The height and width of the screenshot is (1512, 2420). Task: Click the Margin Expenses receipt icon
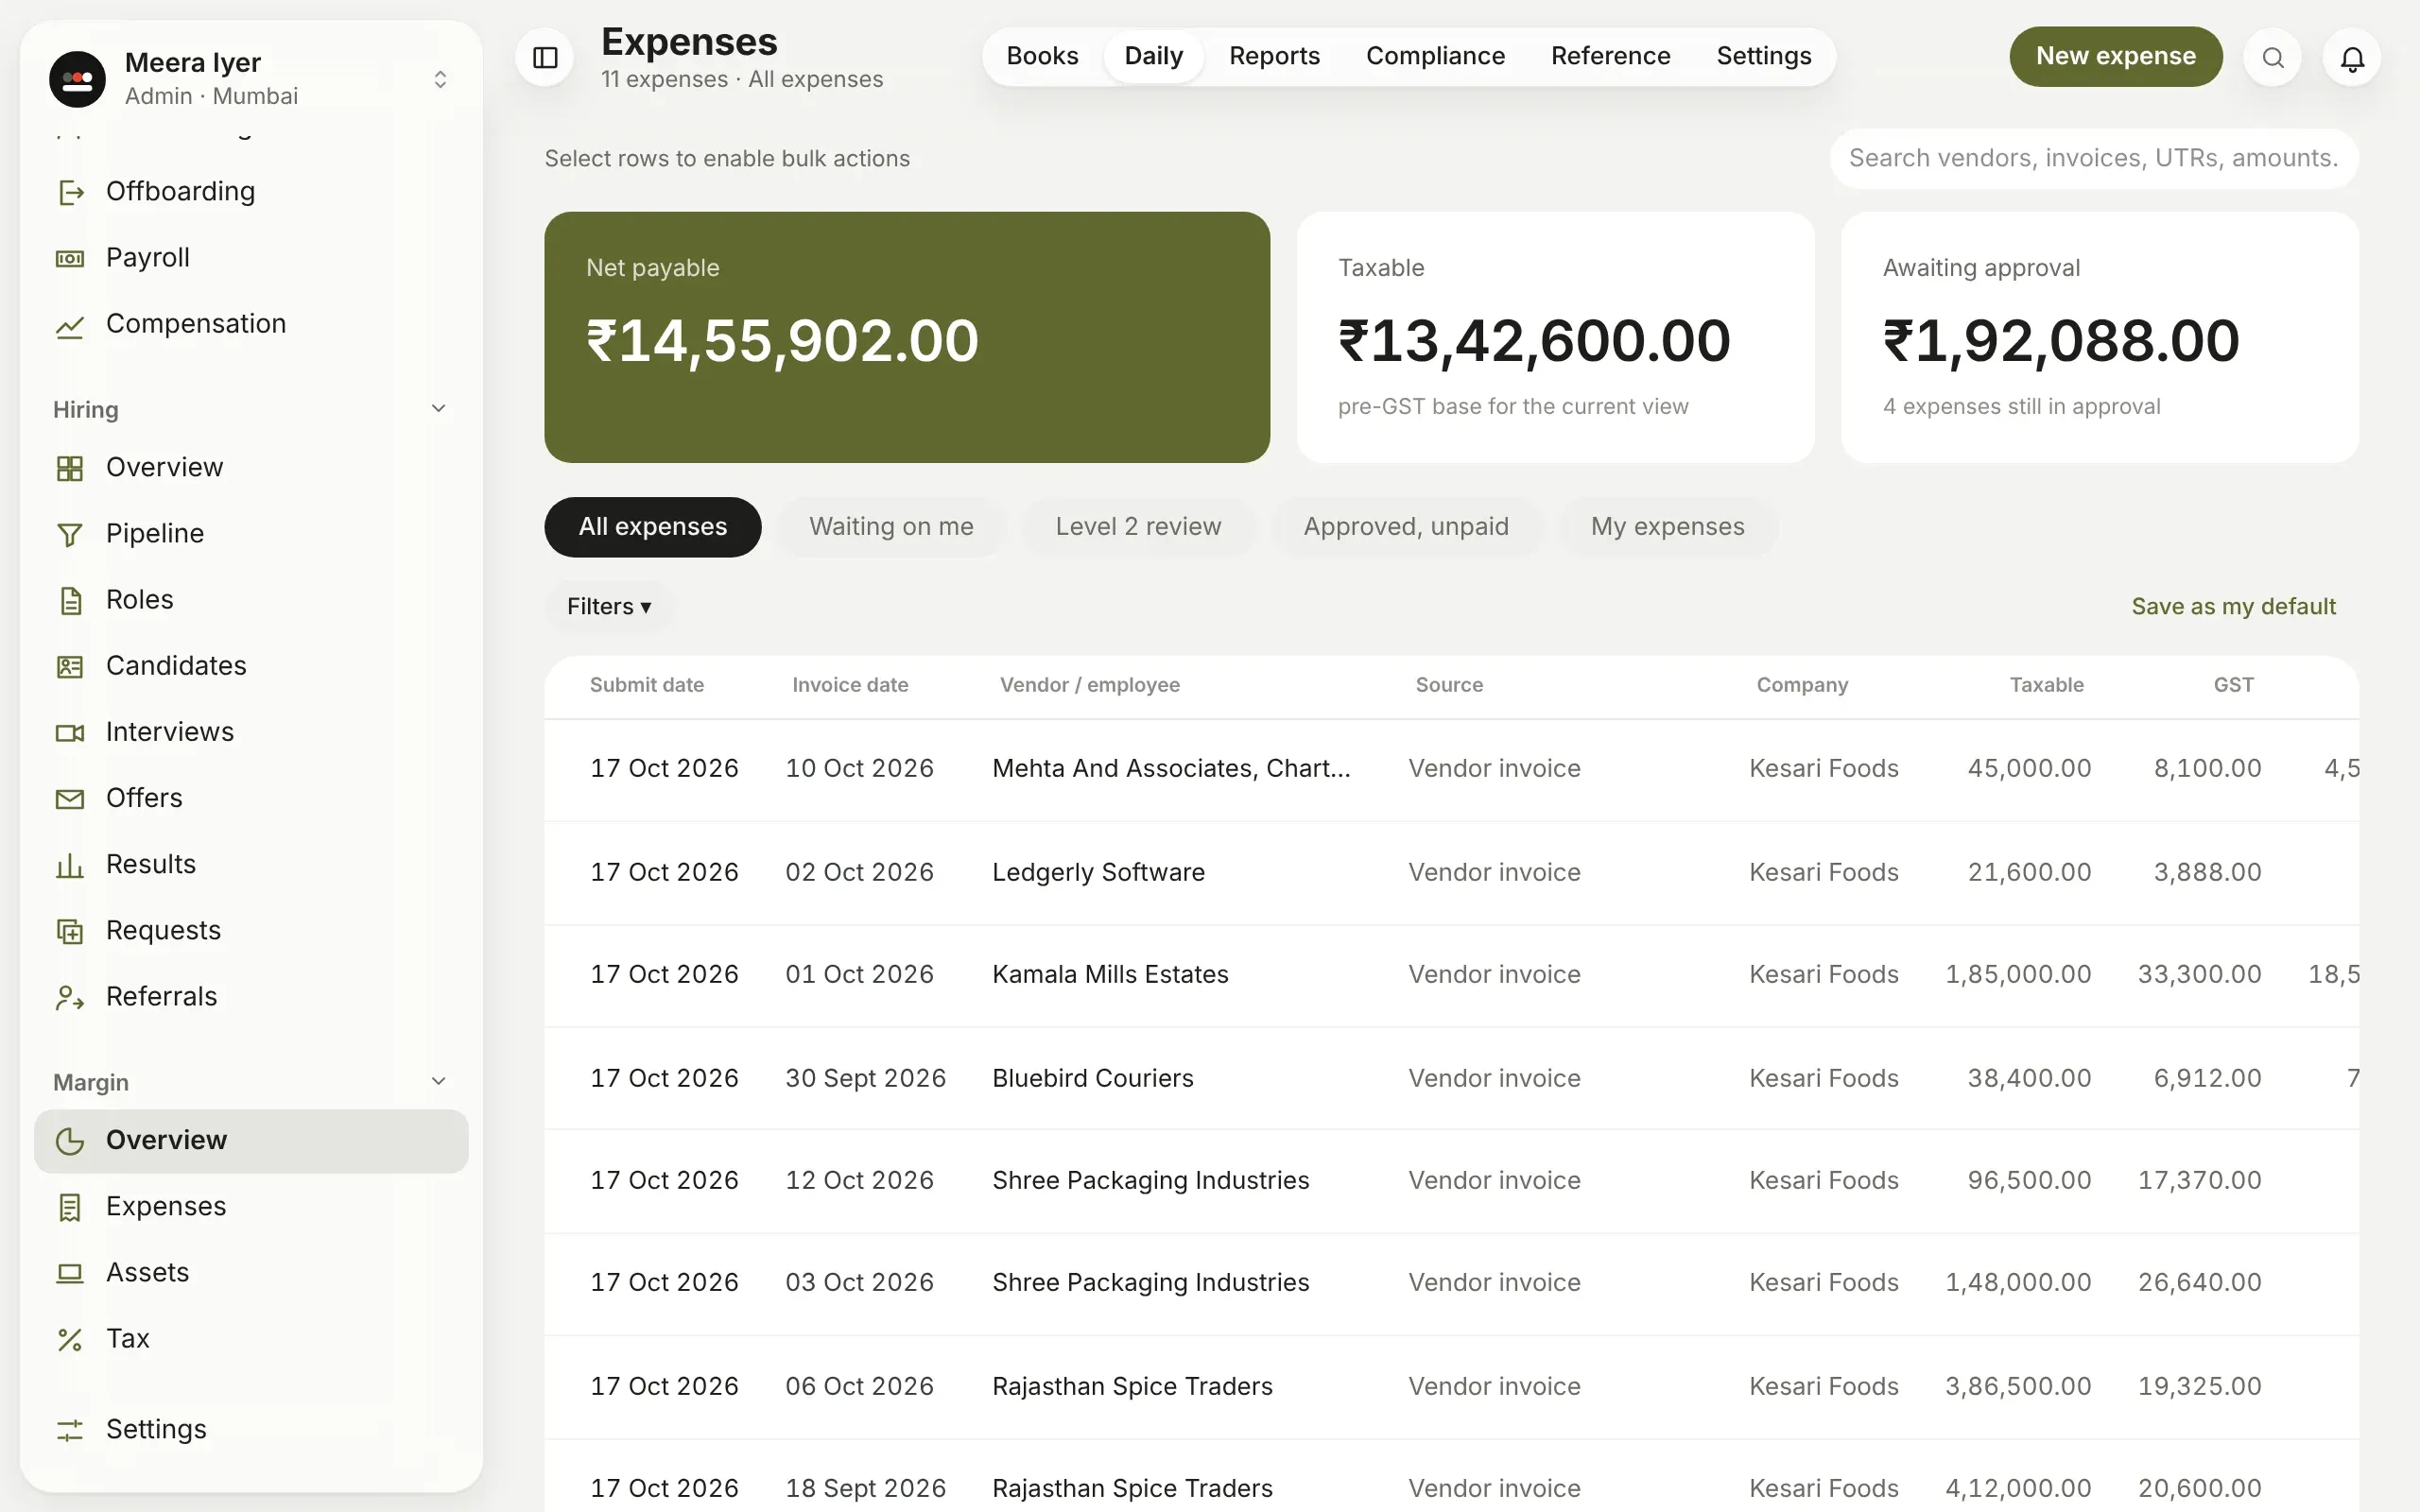click(70, 1206)
